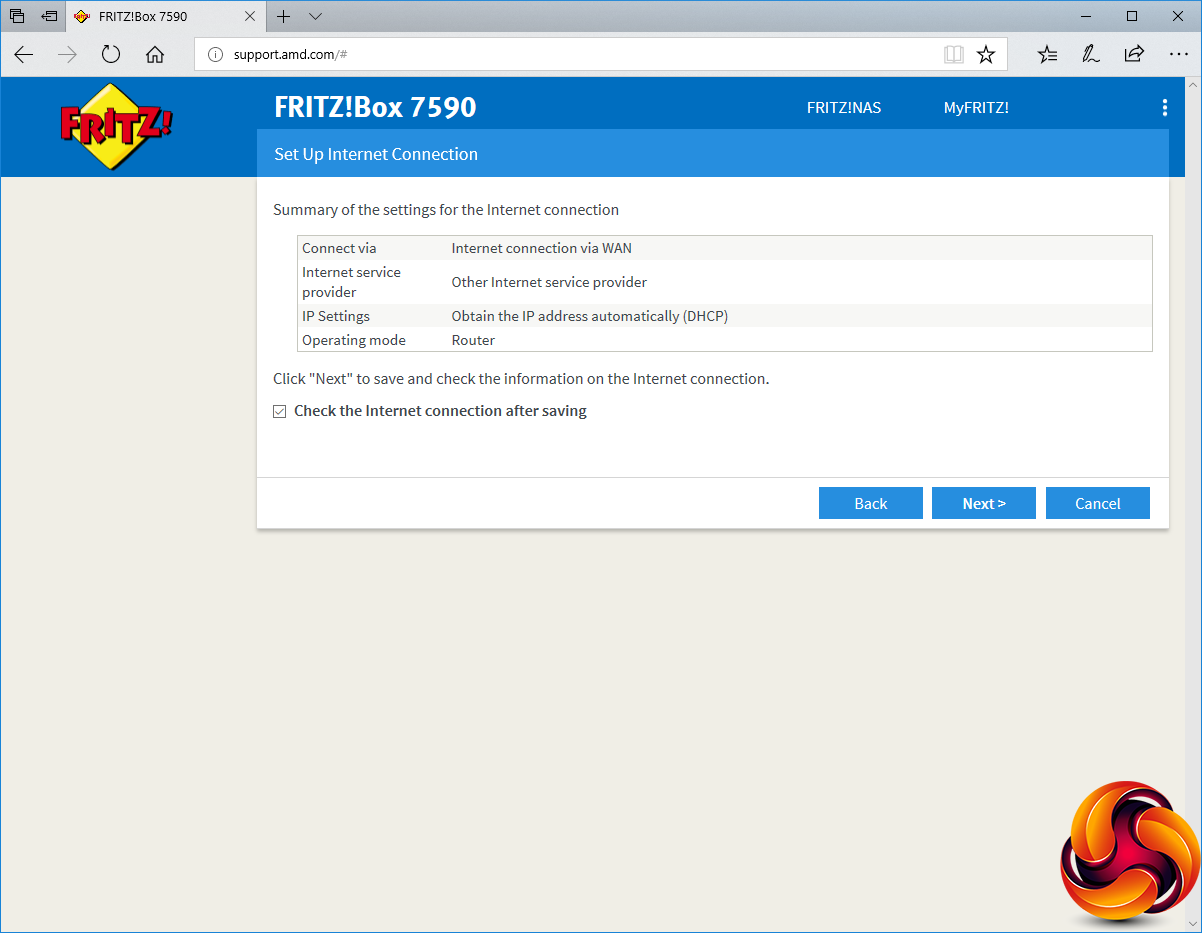Open Edge settings and more menu
Screen dimensions: 1202x933
[1178, 55]
